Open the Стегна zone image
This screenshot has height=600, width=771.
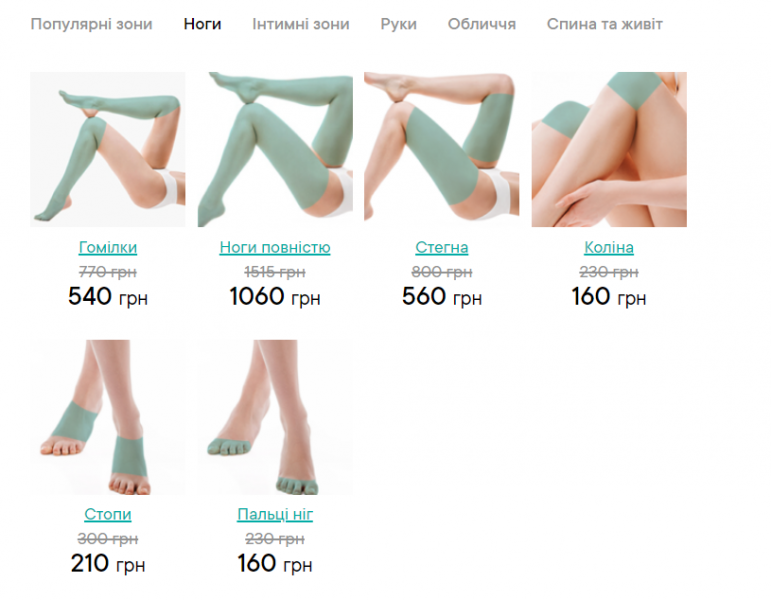click(x=442, y=150)
